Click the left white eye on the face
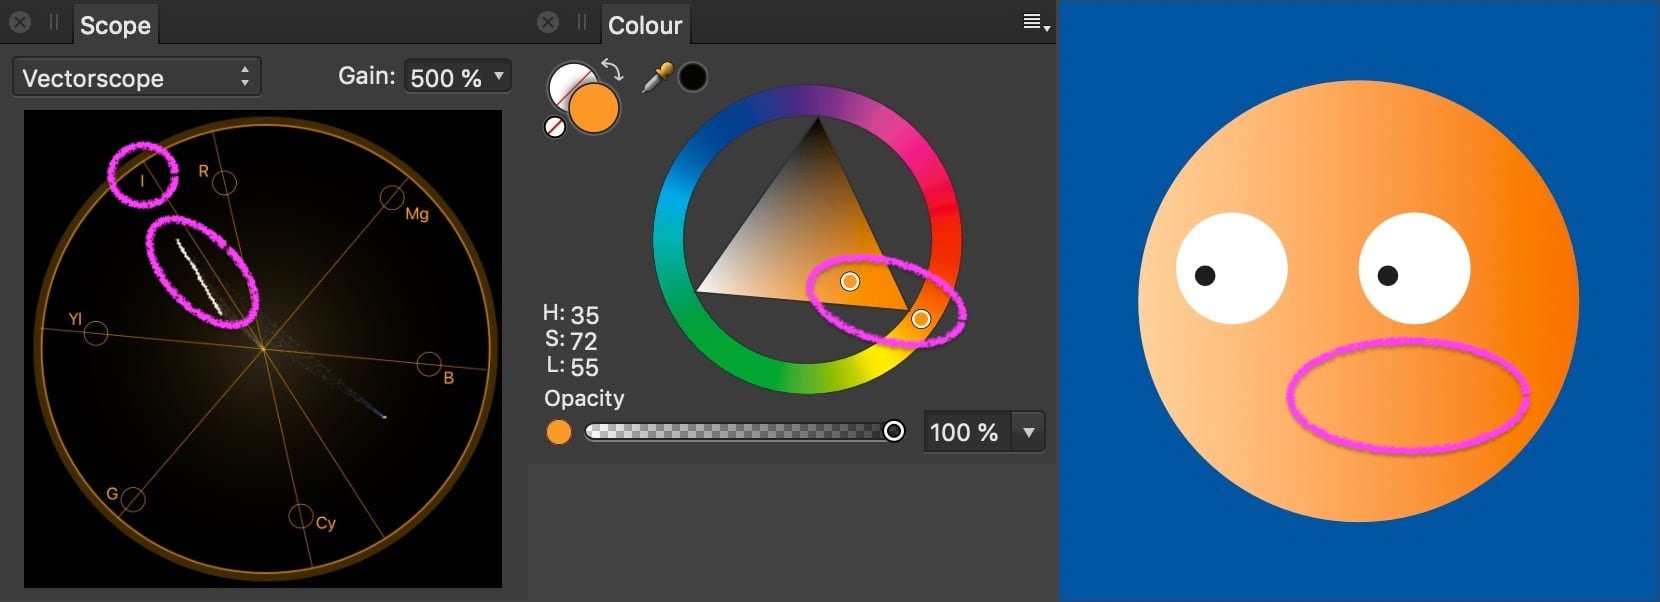The image size is (1660, 602). point(1231,268)
